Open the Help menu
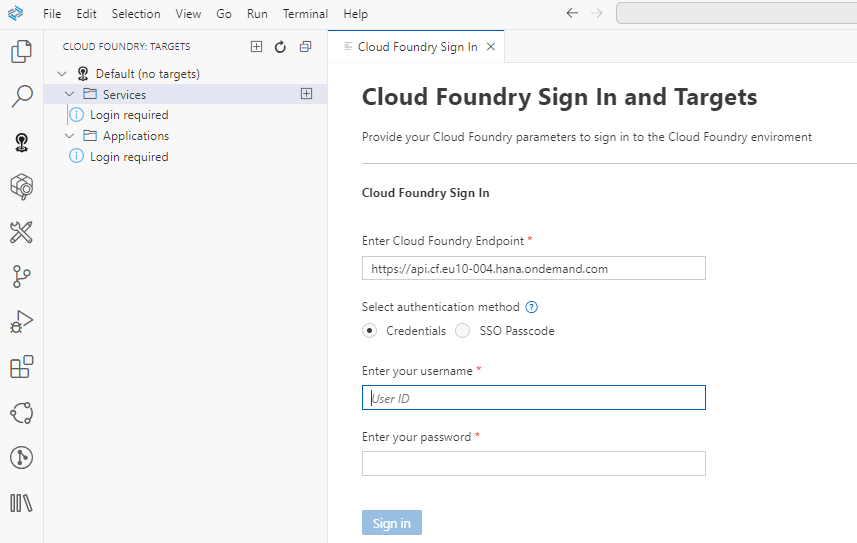The height and width of the screenshot is (543, 857). click(355, 14)
